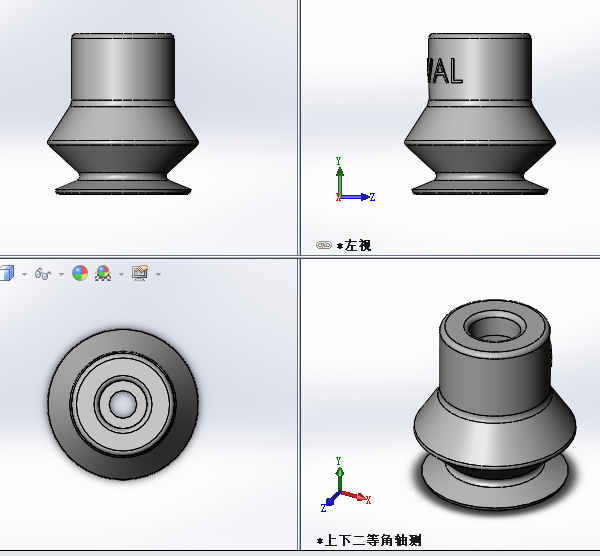Click the View Settings monitor icon

140,273
